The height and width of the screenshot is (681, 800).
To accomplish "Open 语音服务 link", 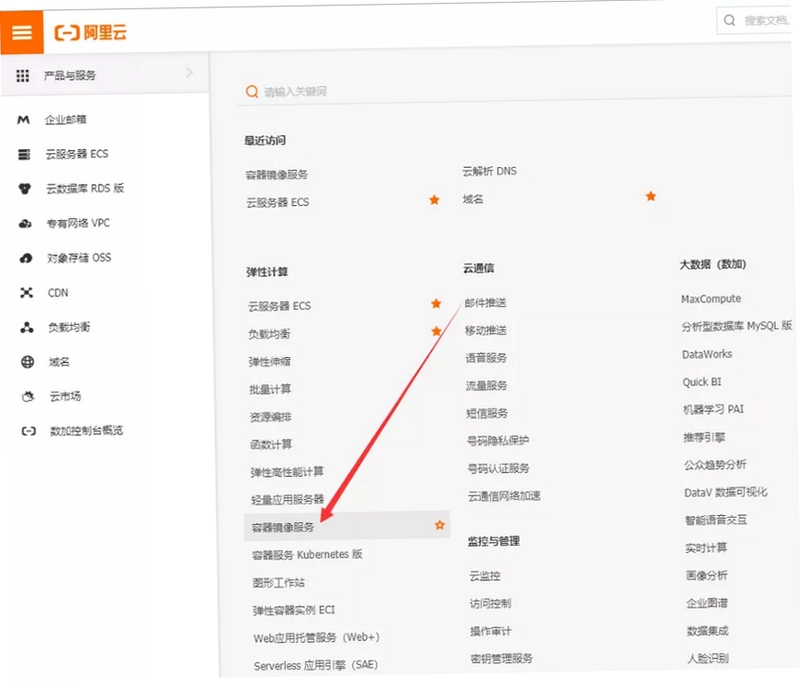I will [486, 358].
